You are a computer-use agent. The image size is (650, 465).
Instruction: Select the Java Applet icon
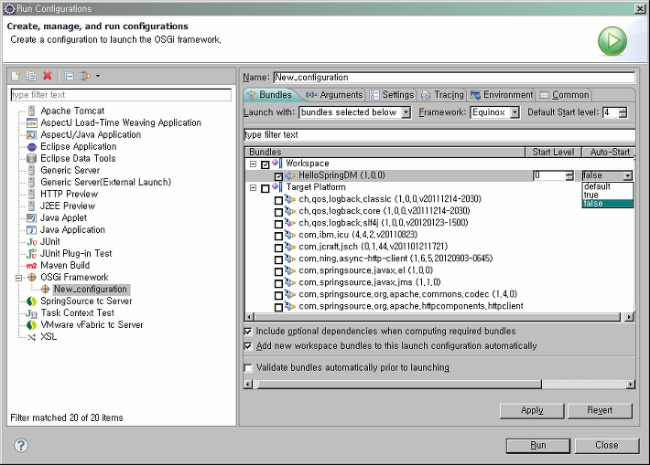click(32, 218)
